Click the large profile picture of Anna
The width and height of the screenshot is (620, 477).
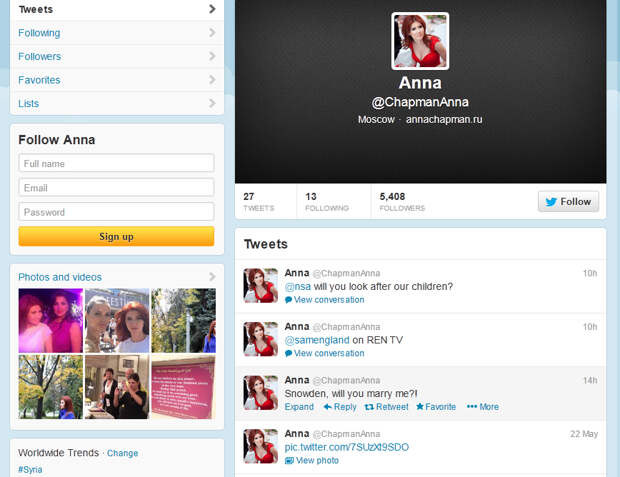[x=420, y=41]
